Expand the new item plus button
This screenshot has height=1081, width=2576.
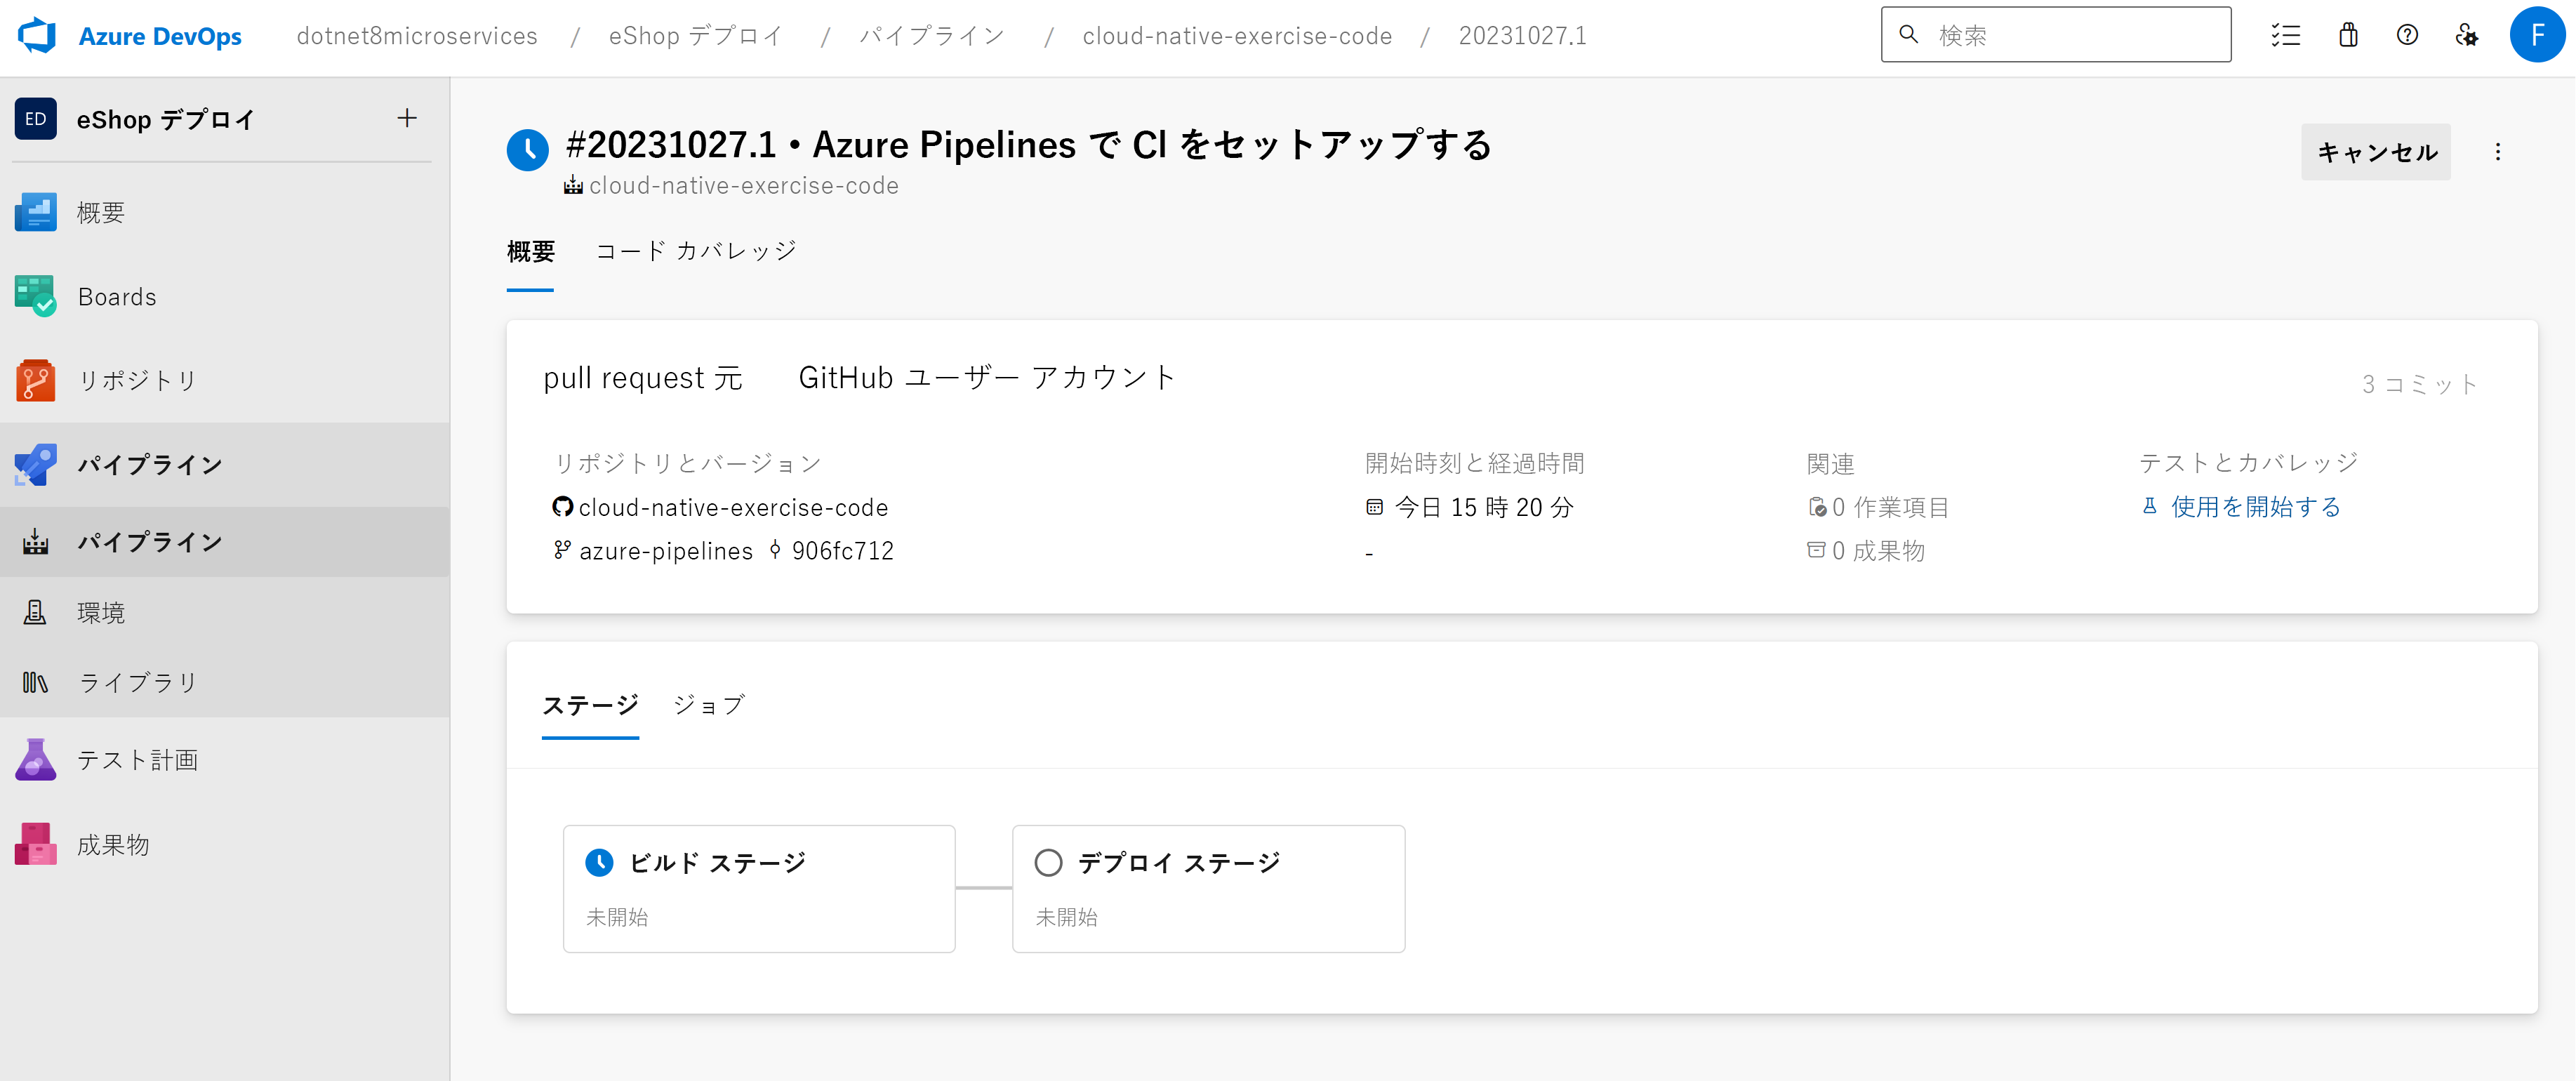coord(407,119)
